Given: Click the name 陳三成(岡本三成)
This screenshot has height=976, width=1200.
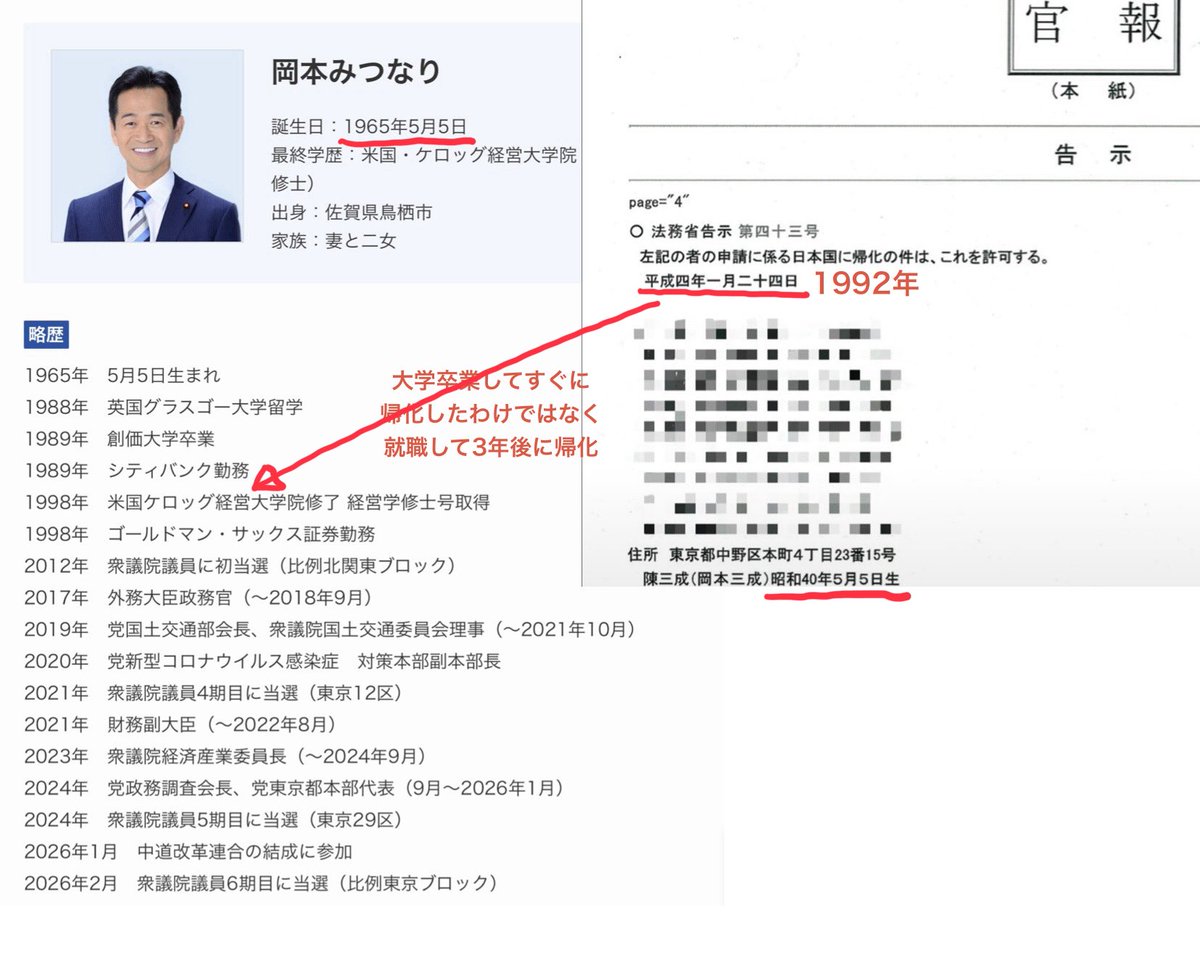Looking at the screenshot, I should point(706,579).
